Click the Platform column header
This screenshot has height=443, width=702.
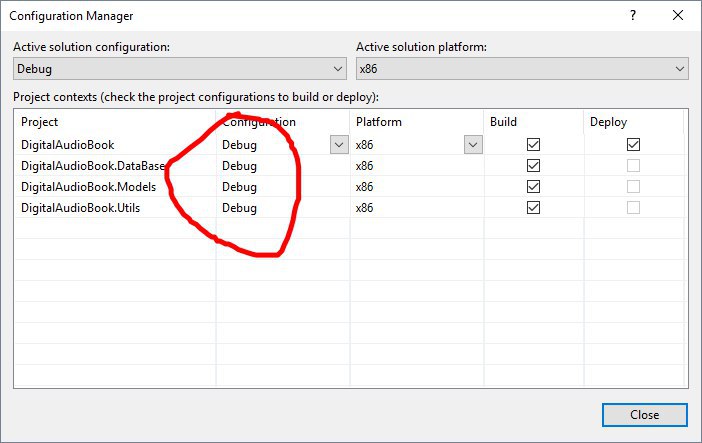click(417, 122)
